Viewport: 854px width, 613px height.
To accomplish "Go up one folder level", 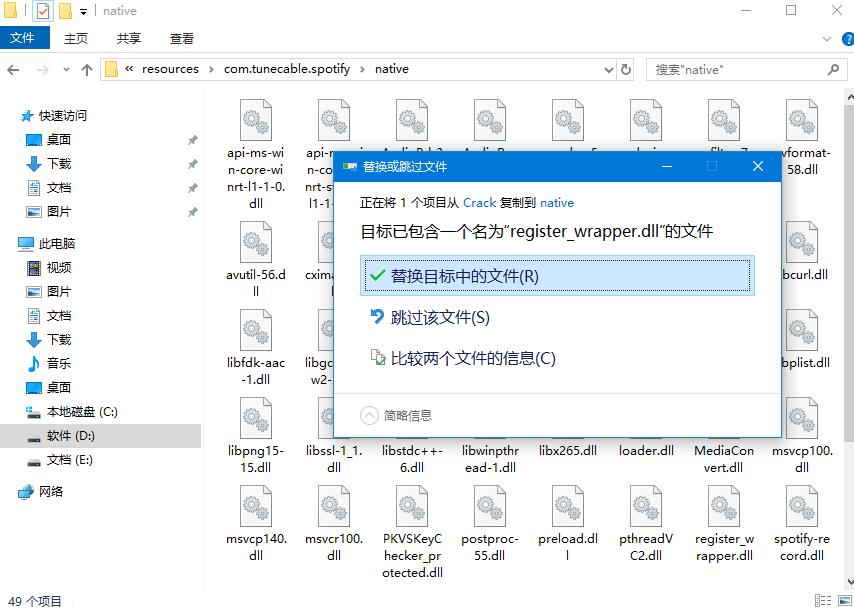I will (87, 70).
